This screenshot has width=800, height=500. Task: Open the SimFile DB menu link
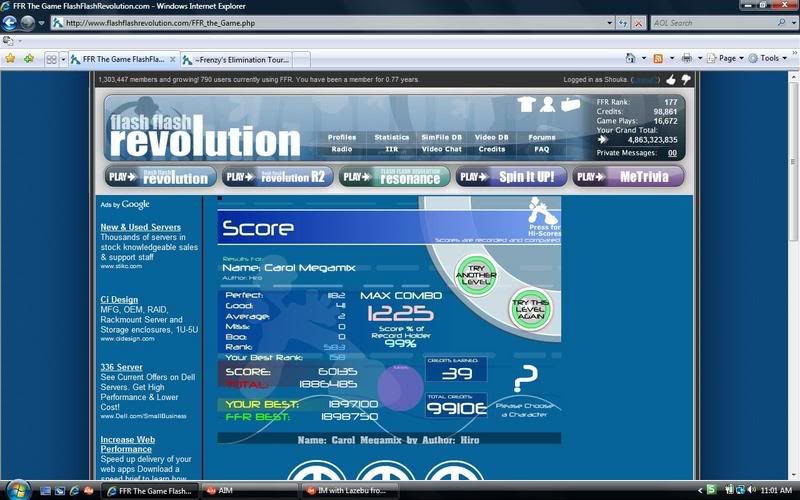click(441, 138)
